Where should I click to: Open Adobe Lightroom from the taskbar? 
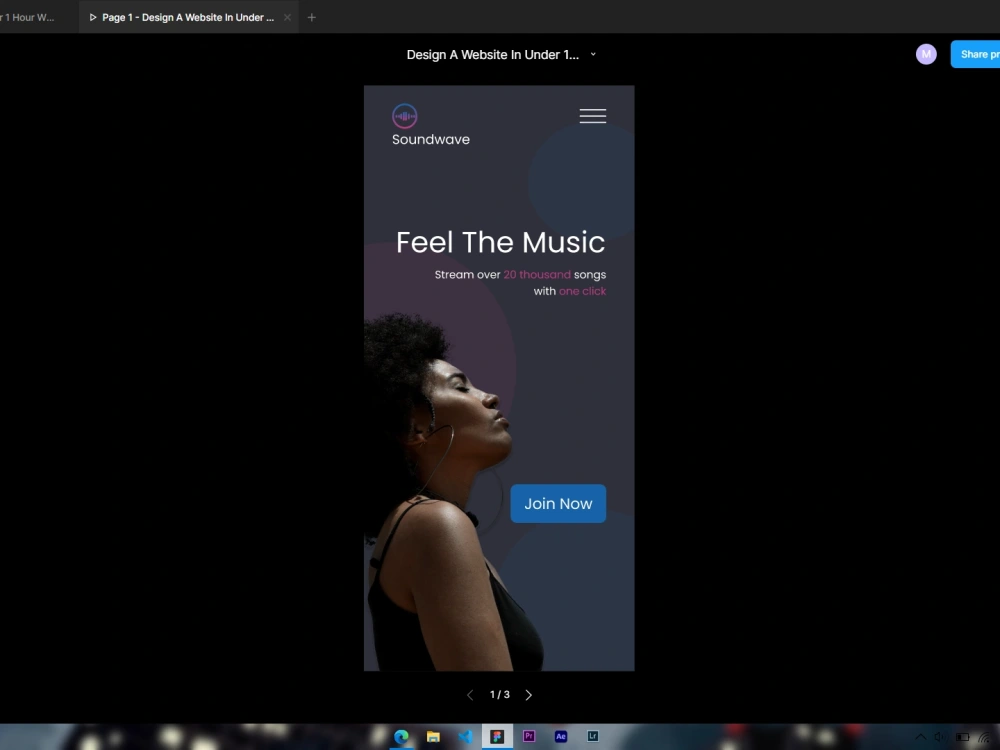(592, 736)
